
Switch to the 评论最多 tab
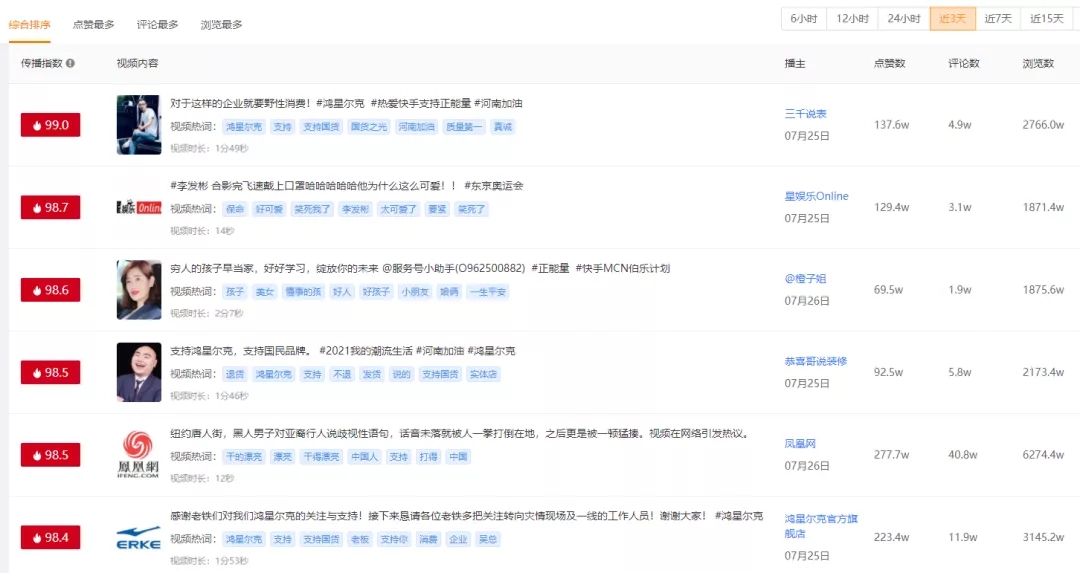pyautogui.click(x=157, y=25)
